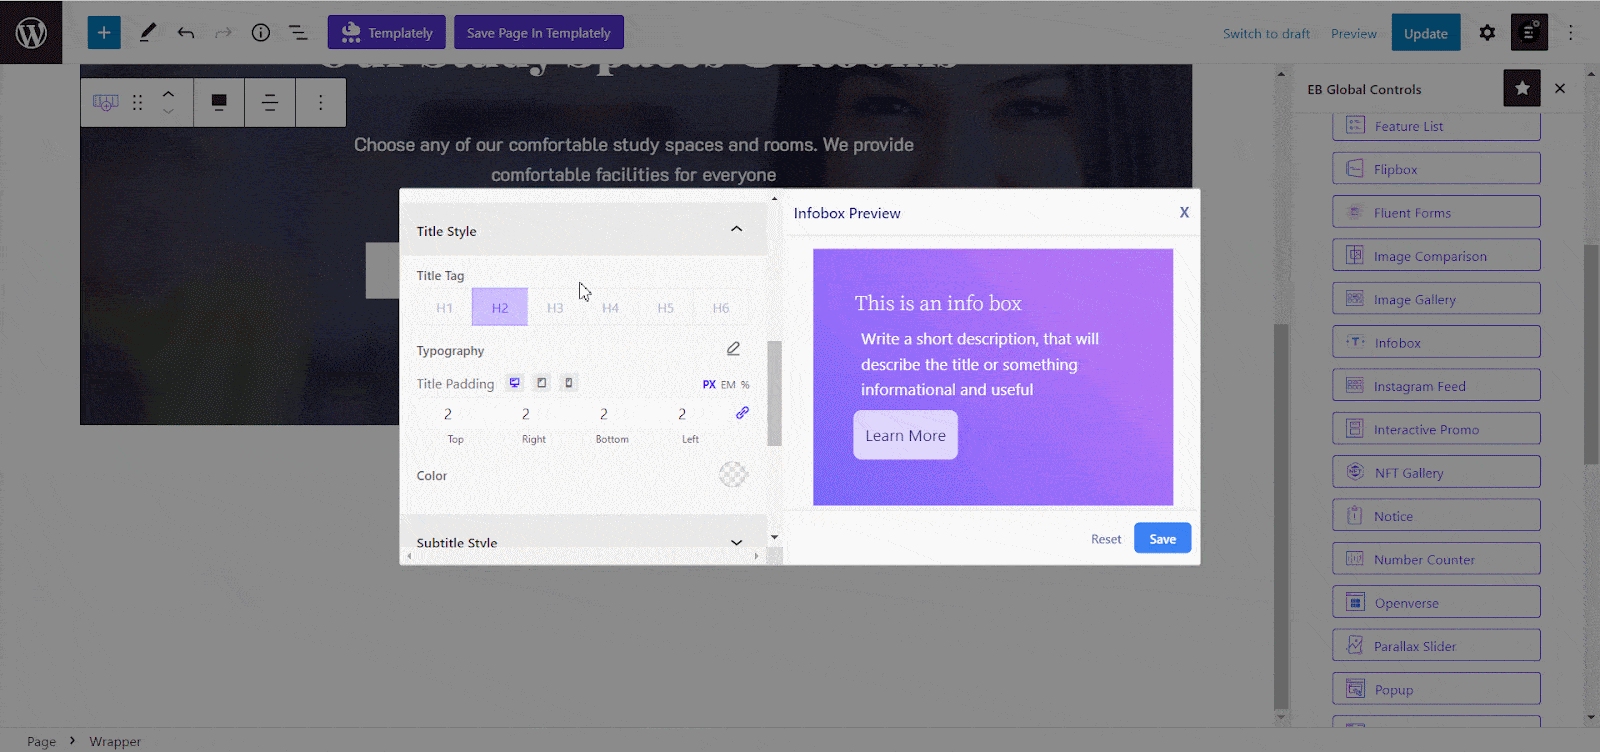This screenshot has width=1600, height=752.
Task: Click the Preview link
Action: click(1353, 33)
